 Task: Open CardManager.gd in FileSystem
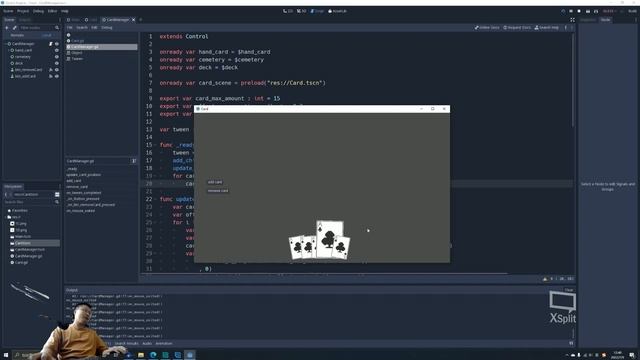28,256
